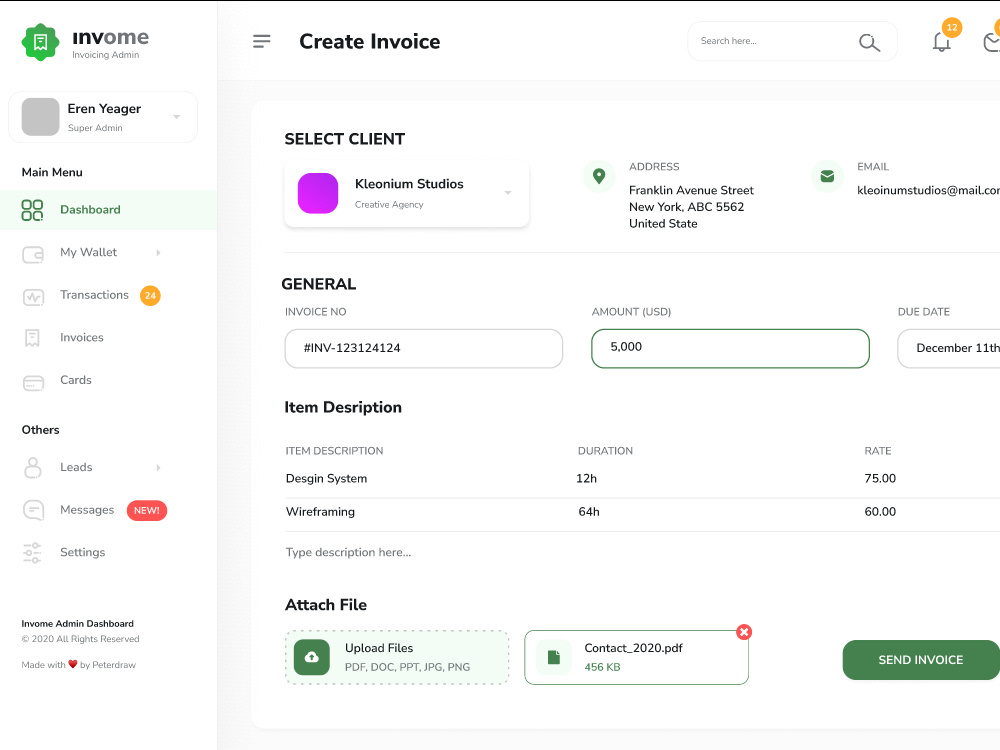Click the 12h duration value
Viewport: 1000px width, 750px height.
coord(586,478)
